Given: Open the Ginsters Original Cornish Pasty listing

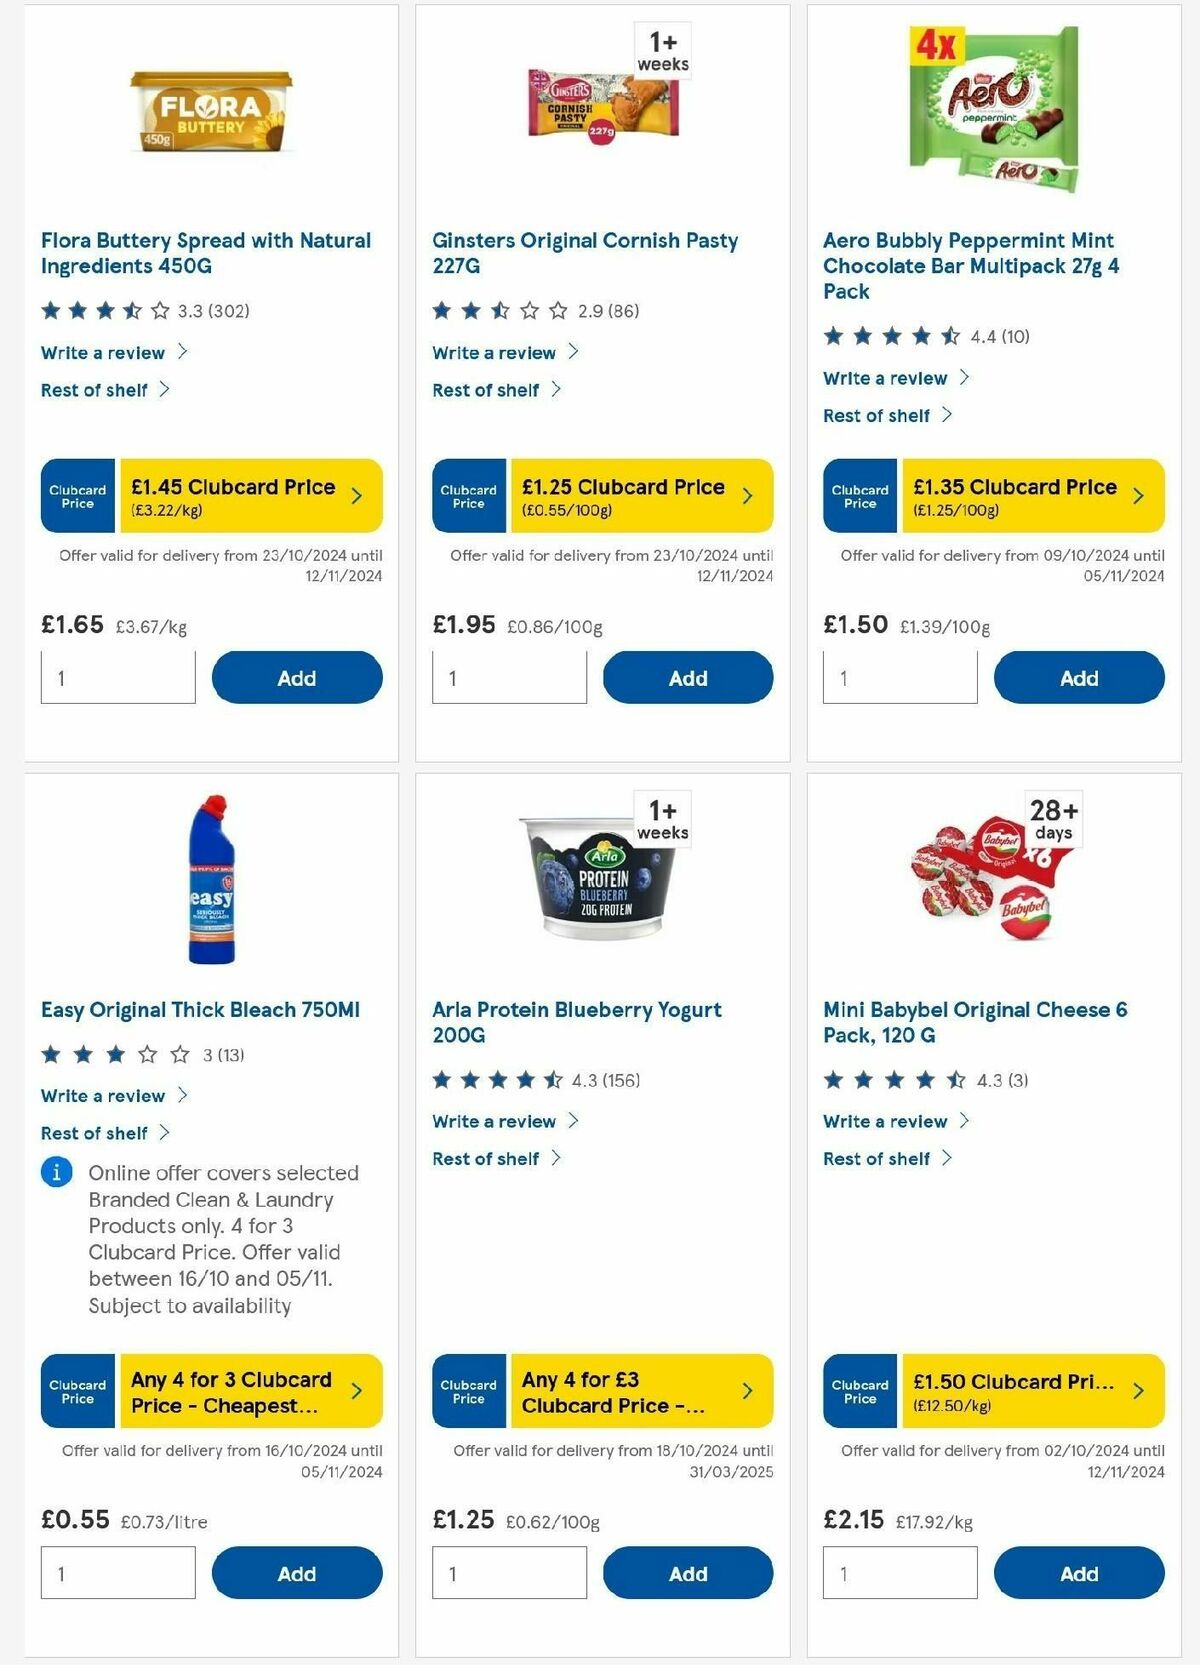Looking at the screenshot, I should click(585, 253).
